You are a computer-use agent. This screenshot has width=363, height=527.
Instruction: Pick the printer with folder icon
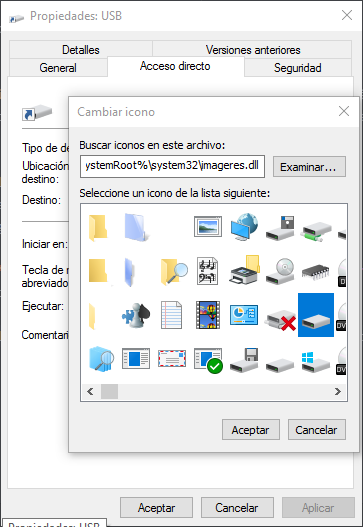click(245, 270)
